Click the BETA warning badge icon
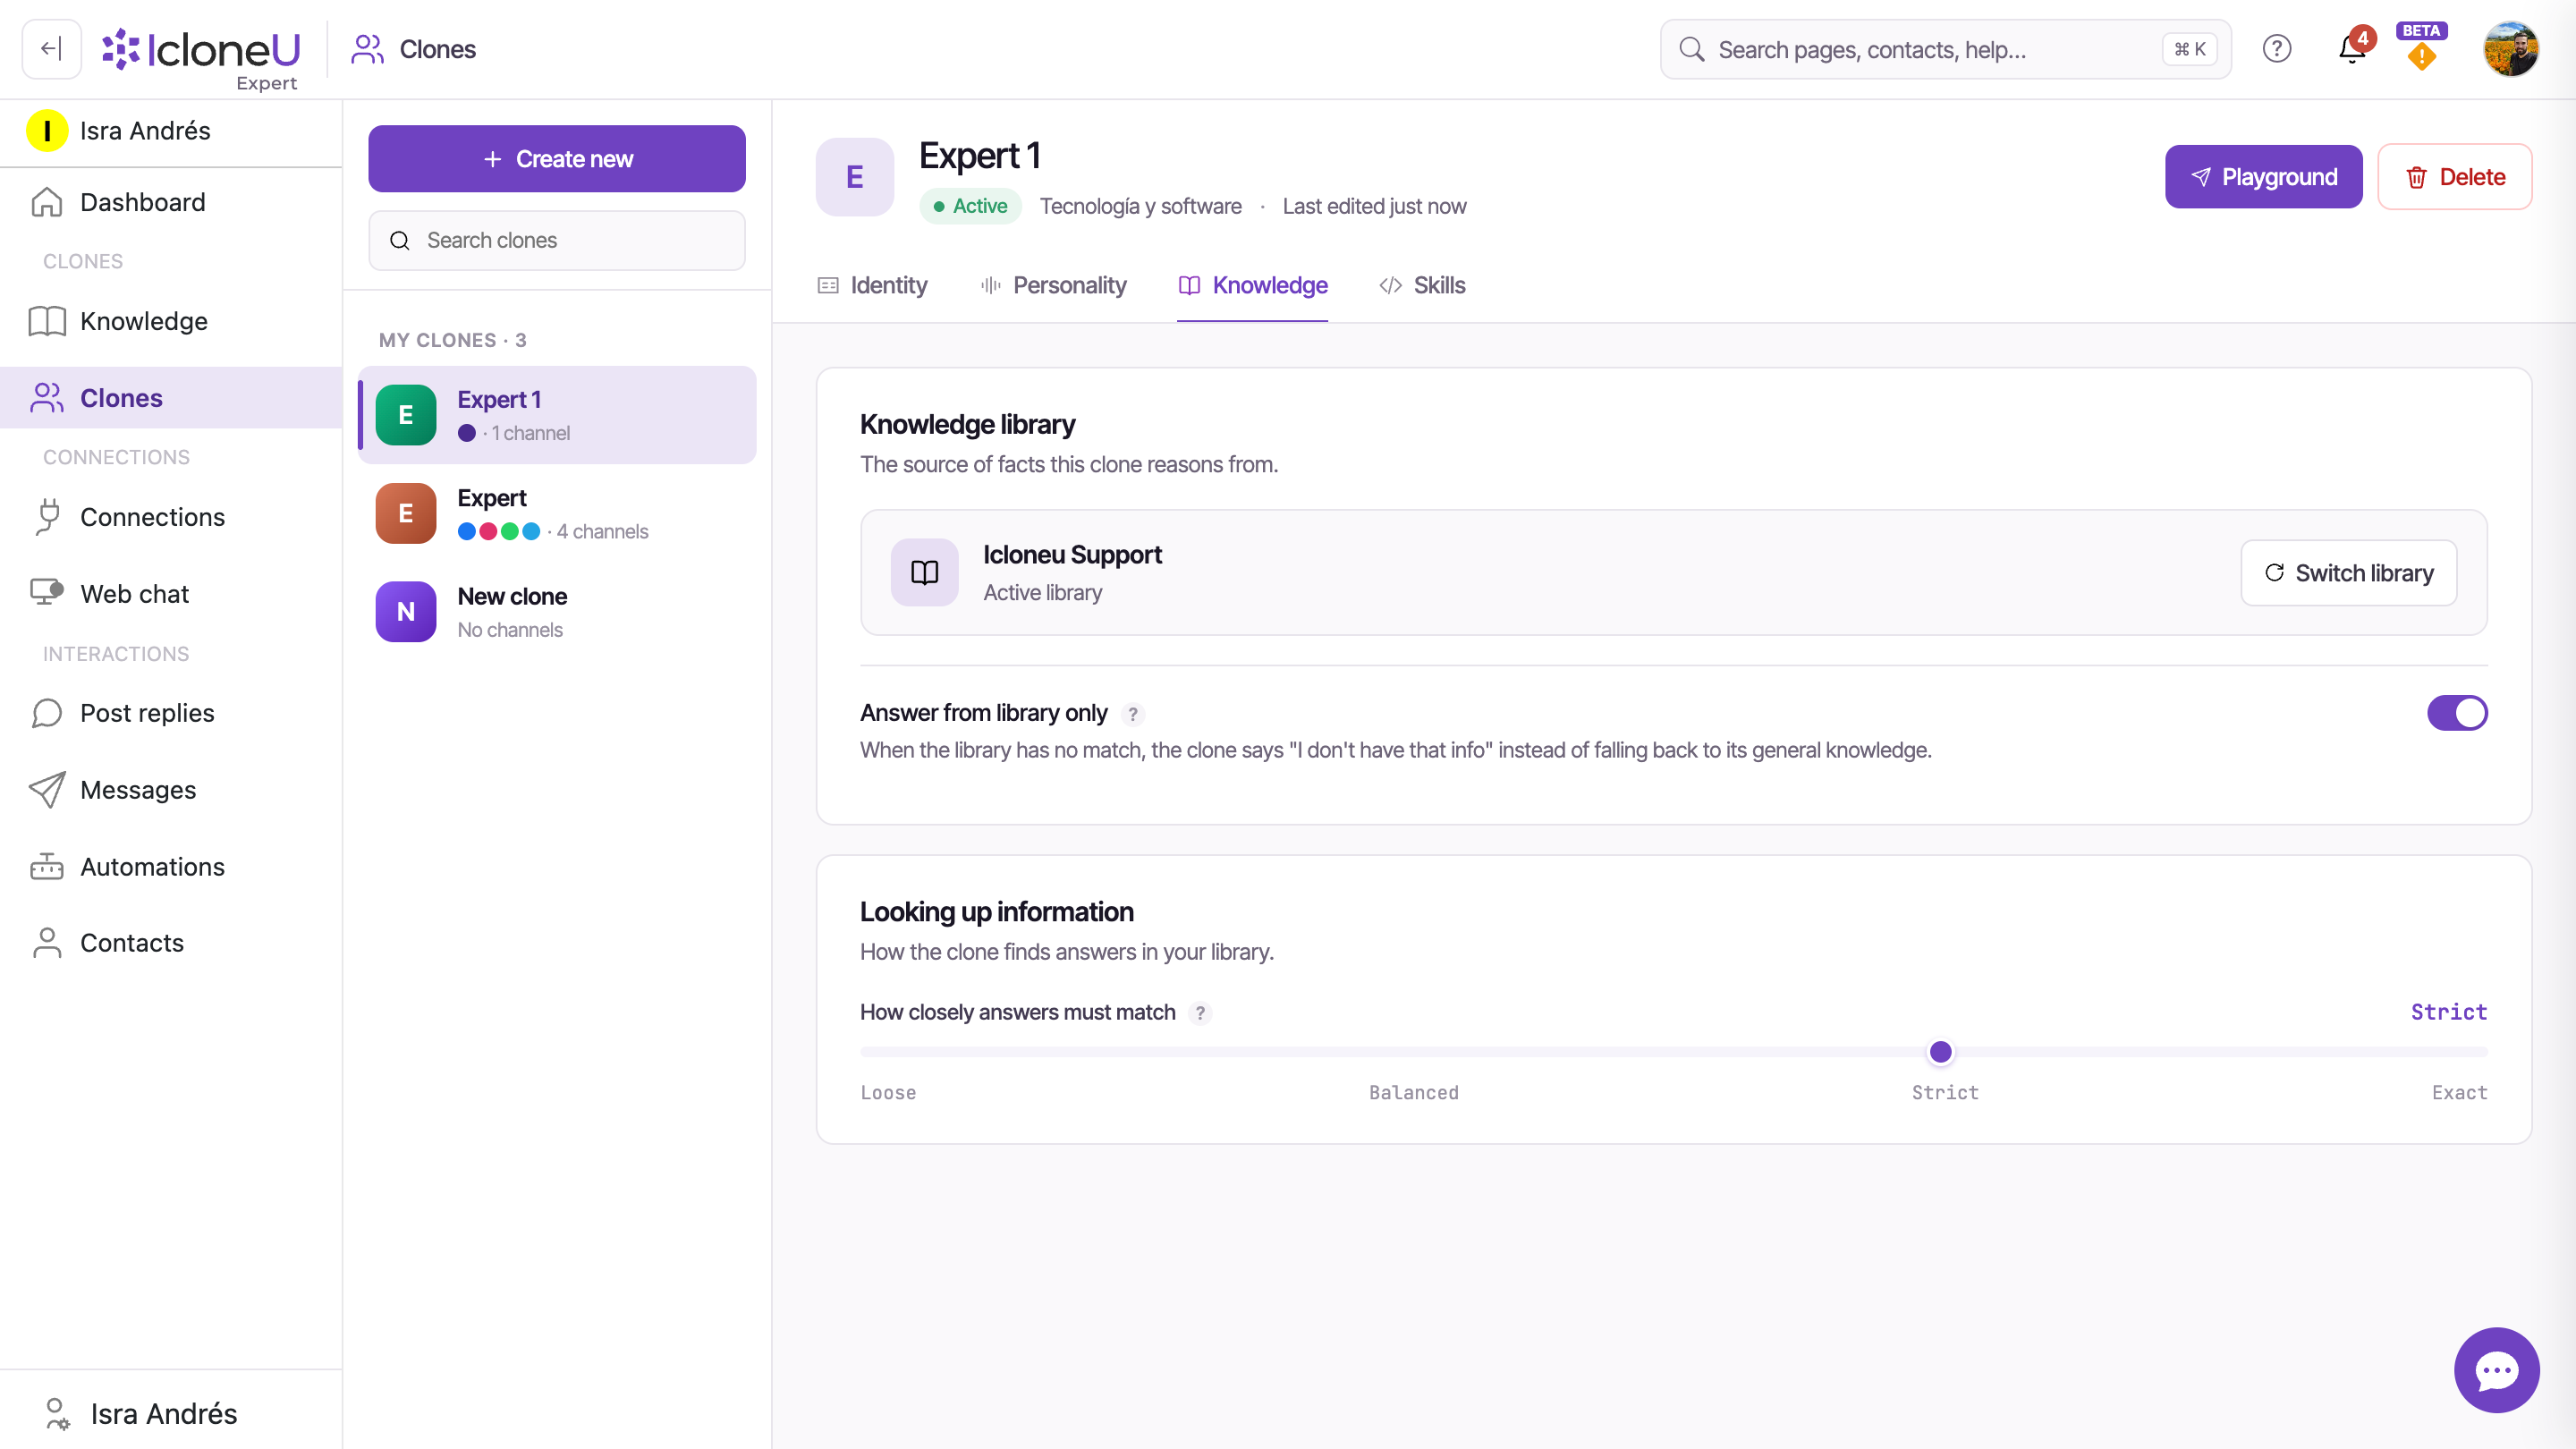This screenshot has height=1449, width=2576. coord(2421,49)
